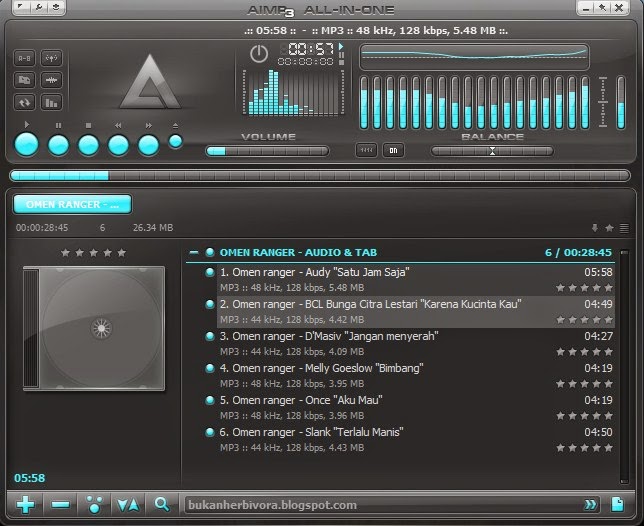644x526 pixels.
Task: Adjust the first equalizer band slider
Action: coord(364,103)
